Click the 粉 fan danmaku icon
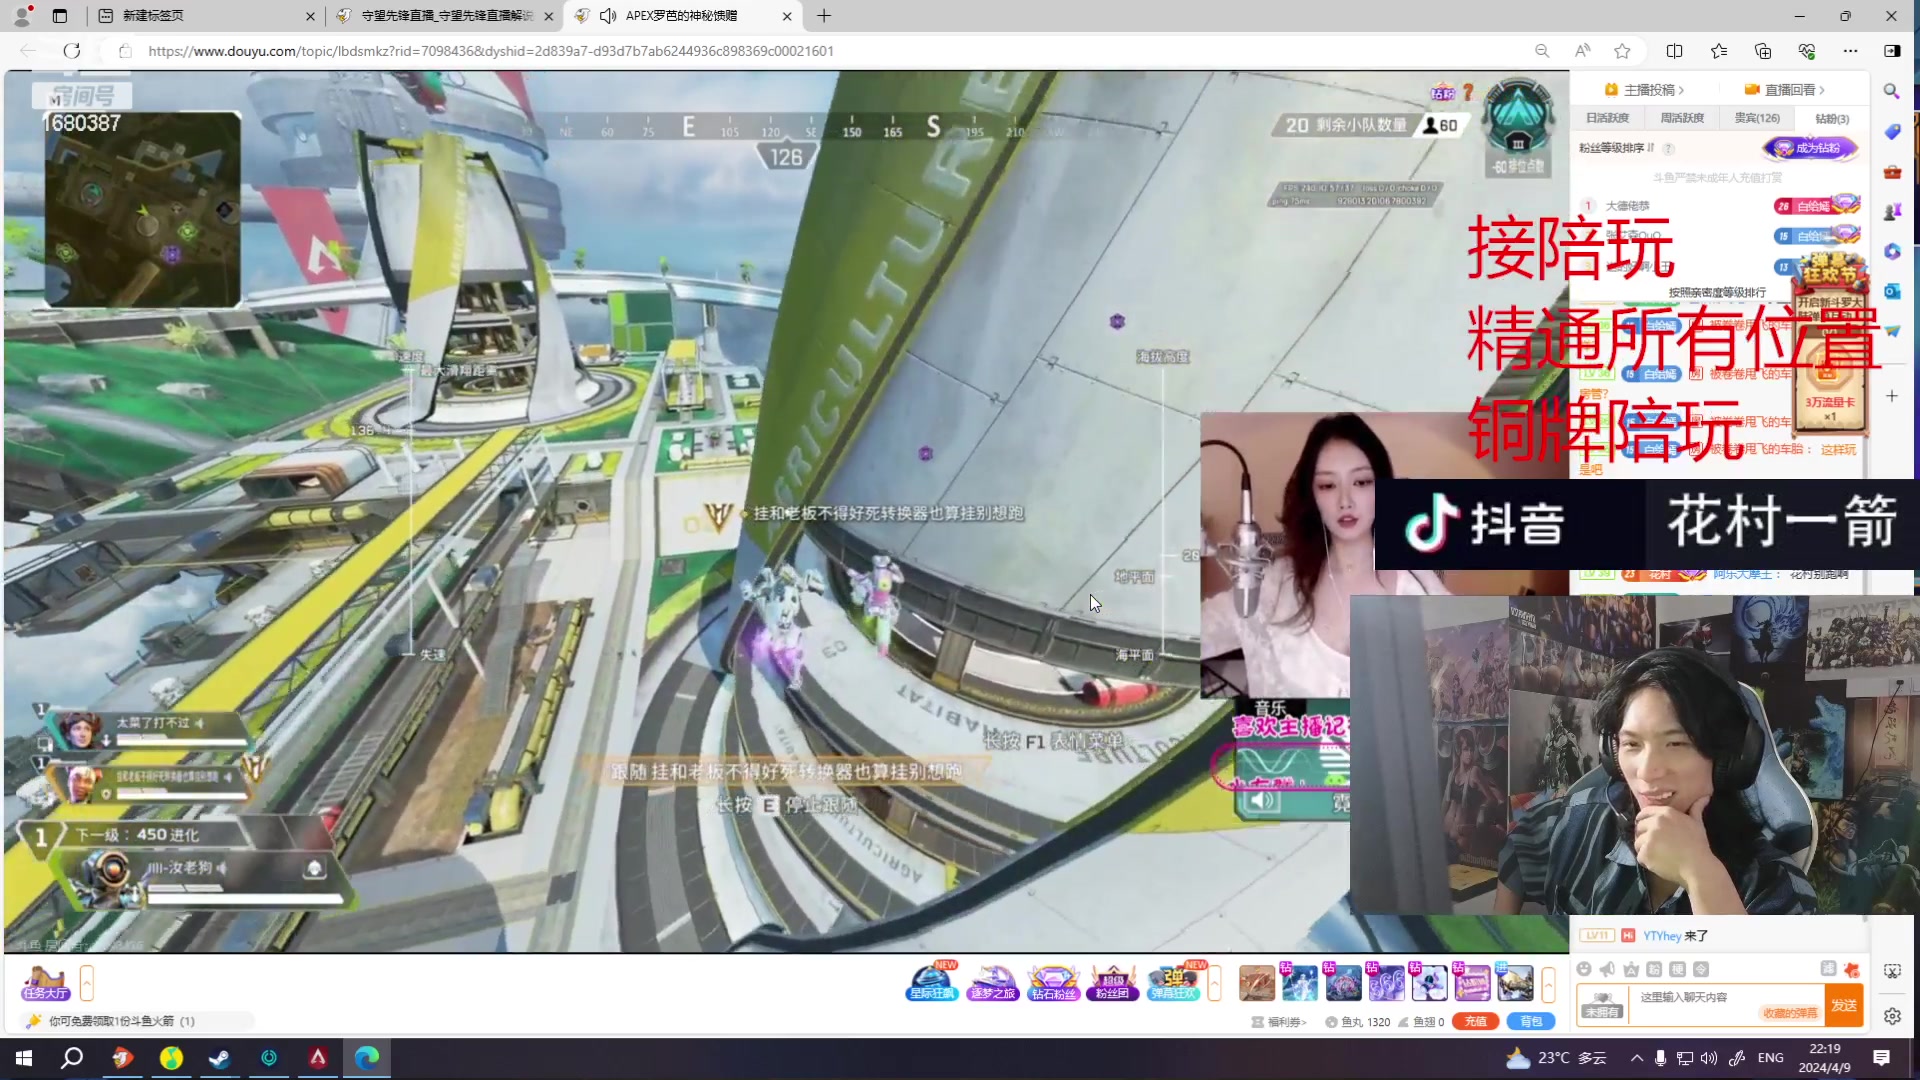The height and width of the screenshot is (1080, 1920). (1654, 969)
